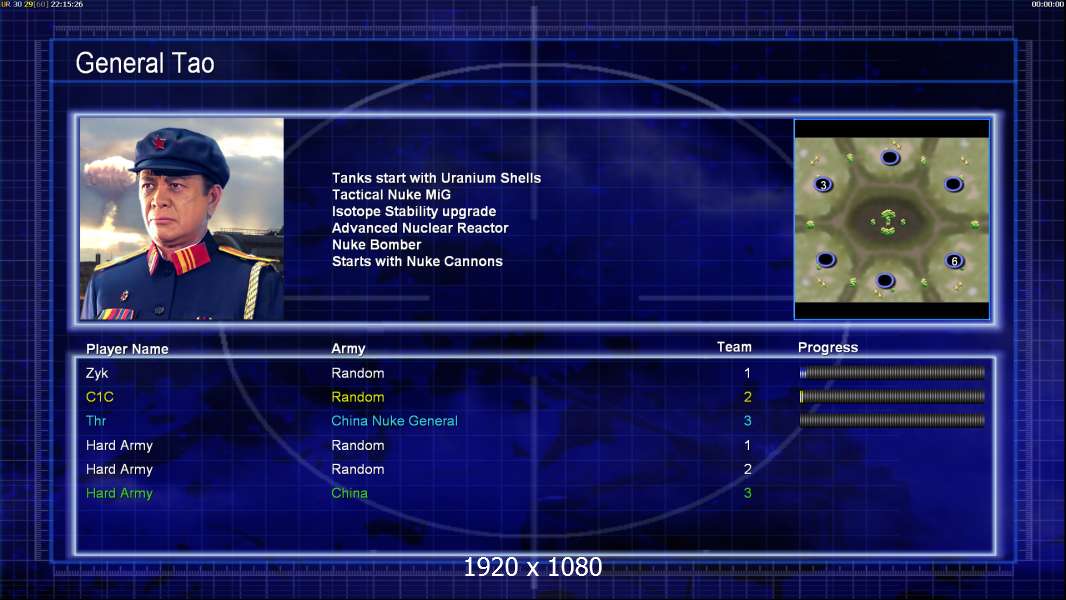The width and height of the screenshot is (1066, 600).
Task: Click start position 3 on the minimap
Action: click(823, 185)
